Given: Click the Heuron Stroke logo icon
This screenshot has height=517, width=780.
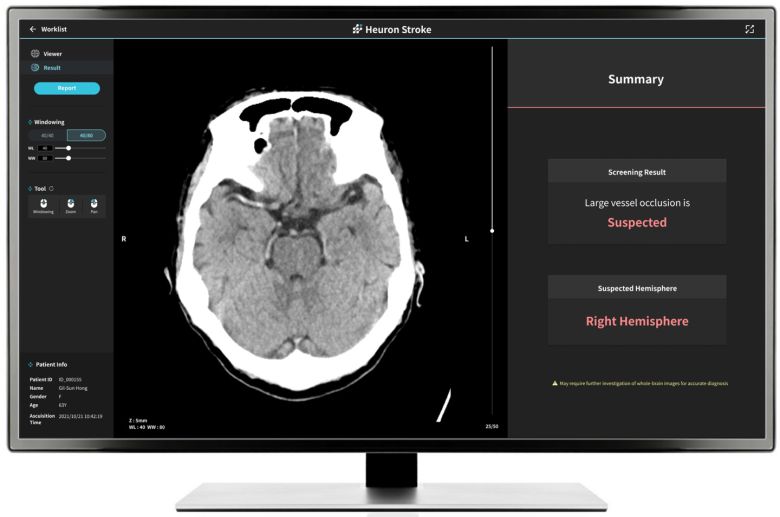Looking at the screenshot, I should pos(358,29).
